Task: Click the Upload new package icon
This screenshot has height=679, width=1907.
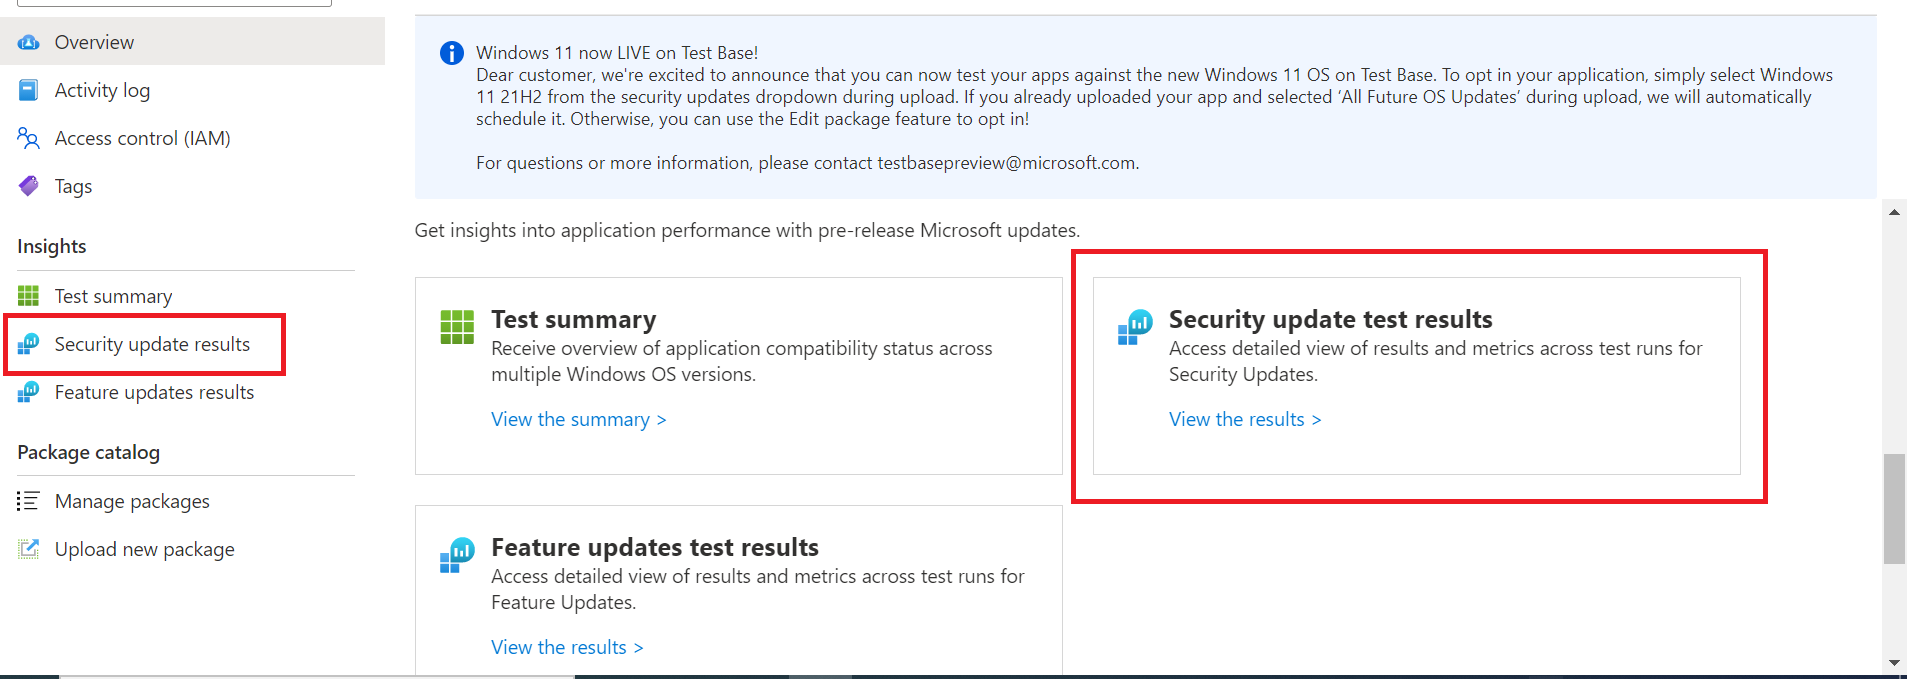Action: coord(29,549)
